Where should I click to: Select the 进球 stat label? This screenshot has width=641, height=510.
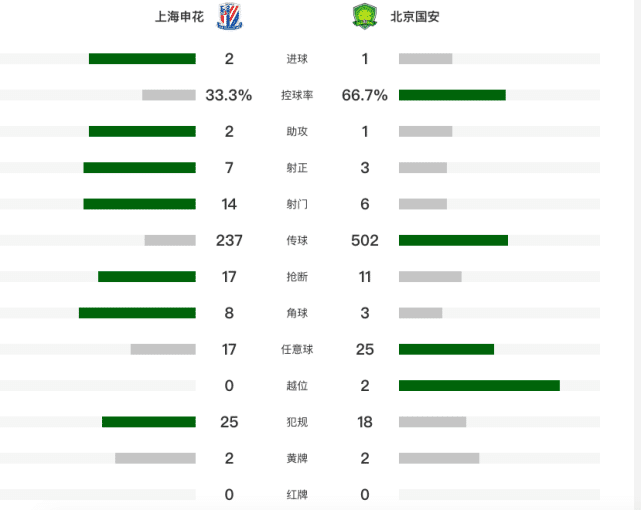click(297, 59)
